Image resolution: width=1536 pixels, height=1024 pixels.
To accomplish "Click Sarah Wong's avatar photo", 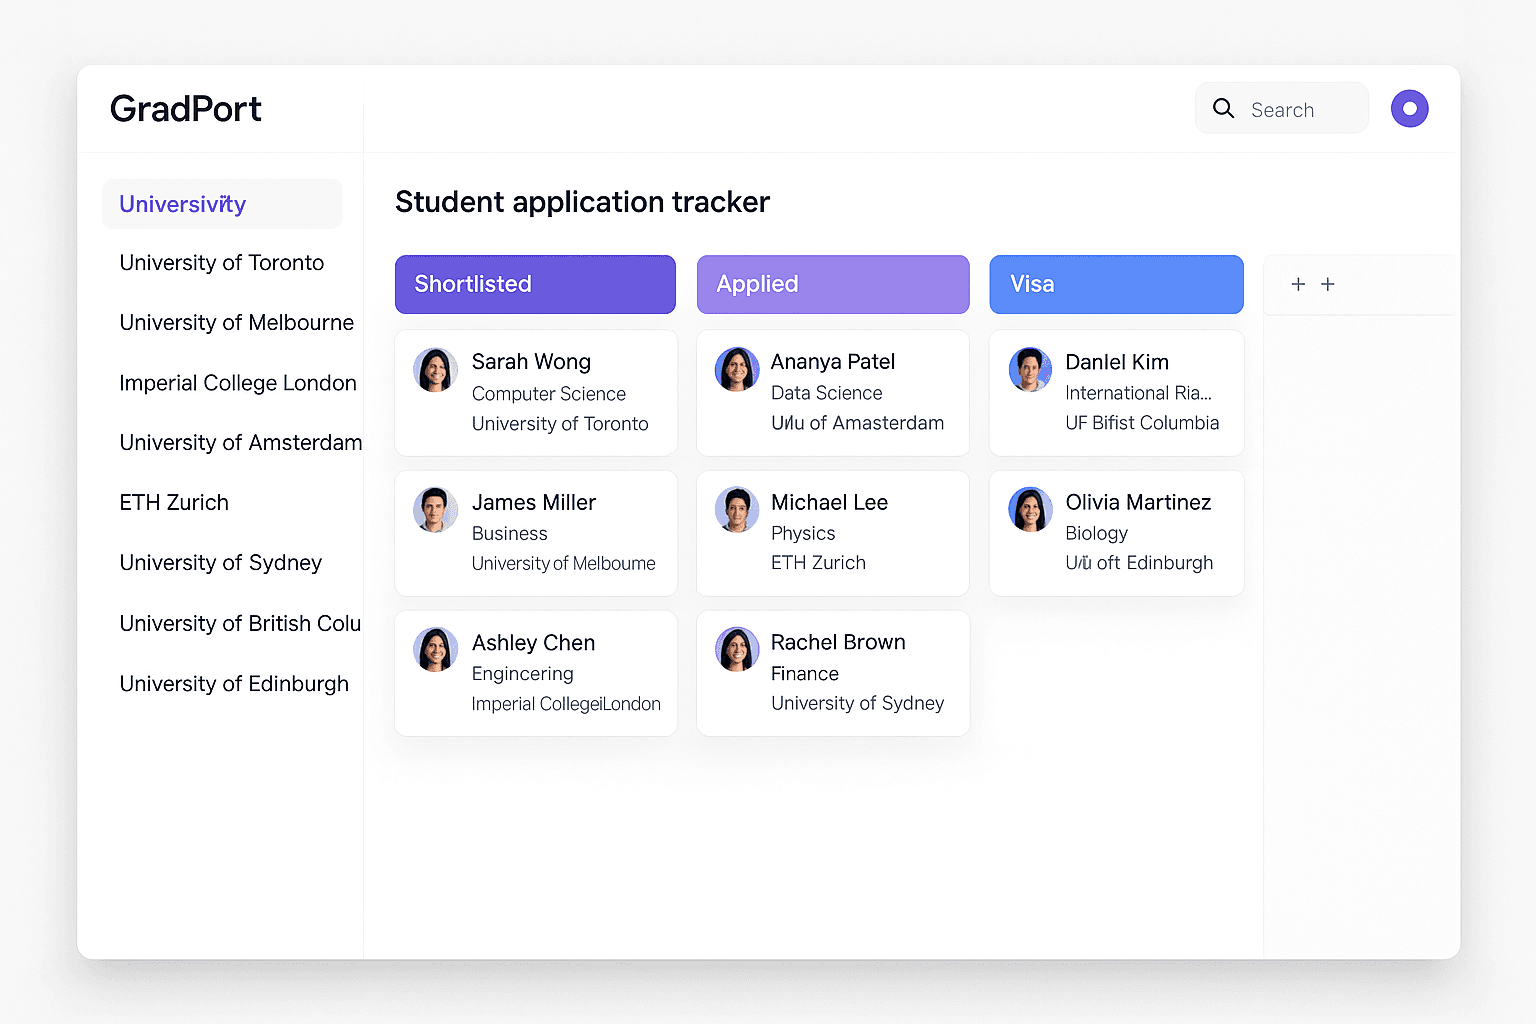I will (x=435, y=370).
